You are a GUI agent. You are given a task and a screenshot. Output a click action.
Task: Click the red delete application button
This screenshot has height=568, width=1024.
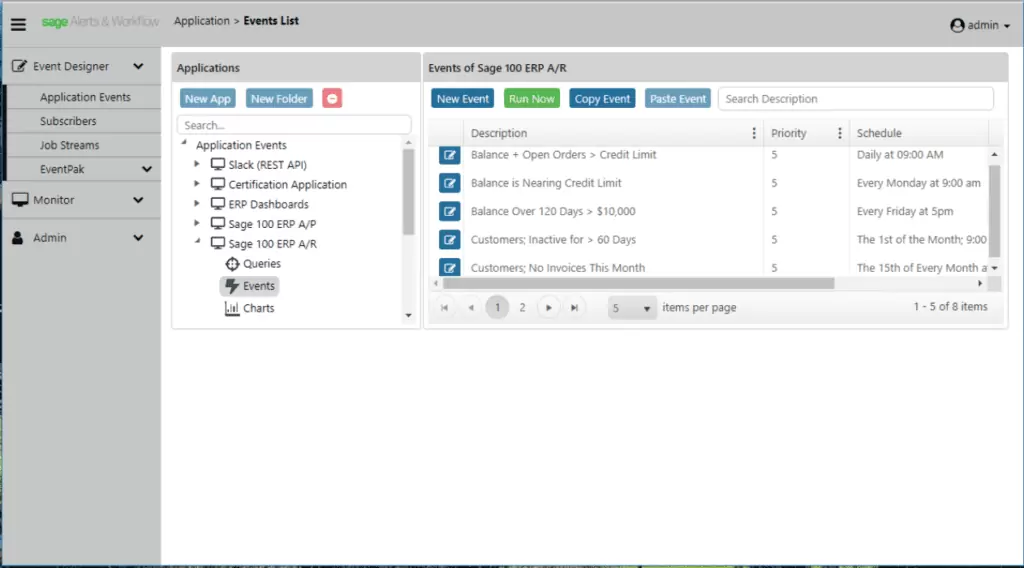tap(332, 99)
